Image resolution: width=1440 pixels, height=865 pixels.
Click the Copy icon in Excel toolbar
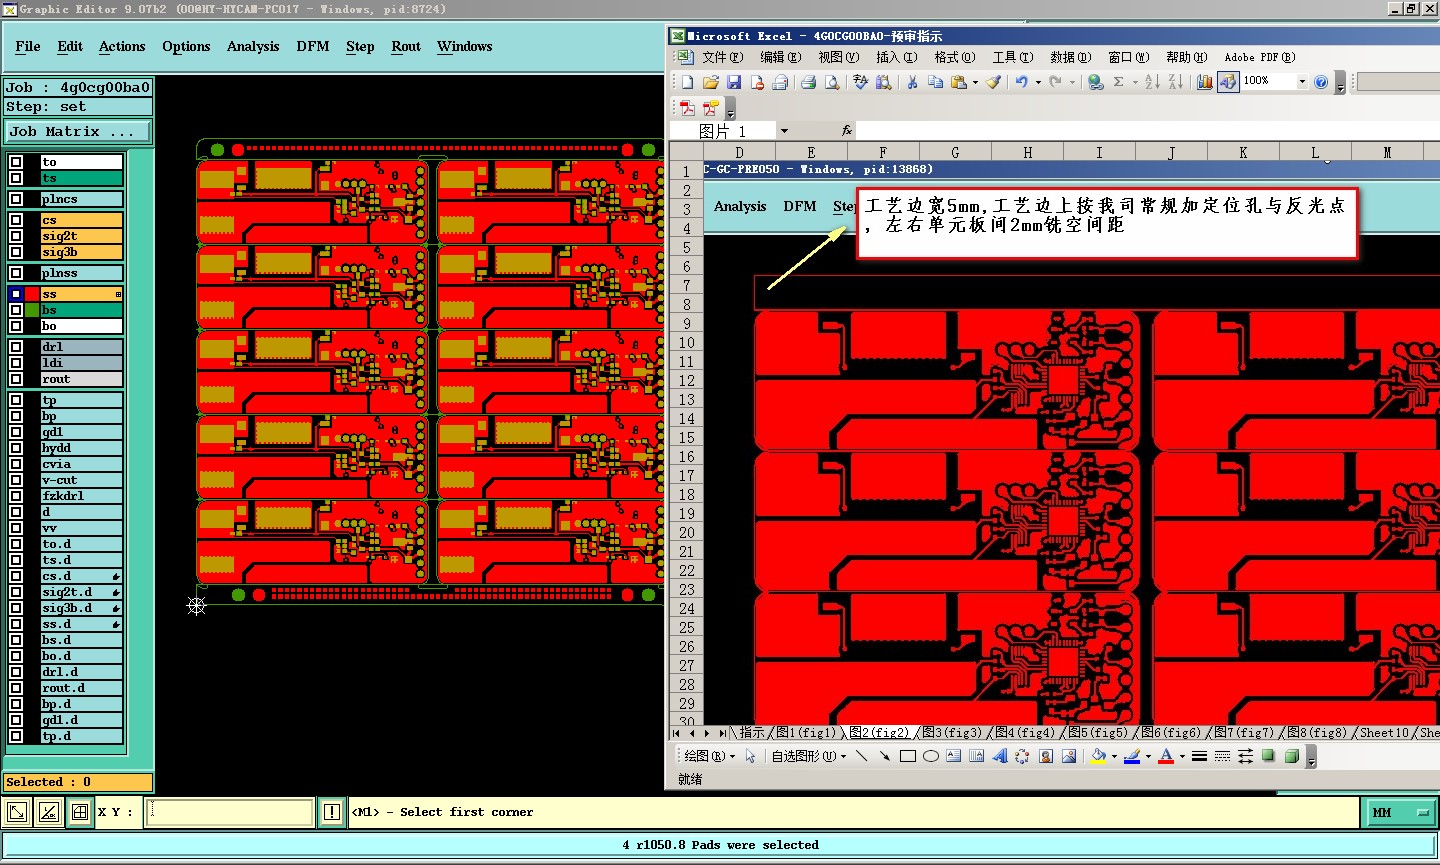pyautogui.click(x=935, y=82)
